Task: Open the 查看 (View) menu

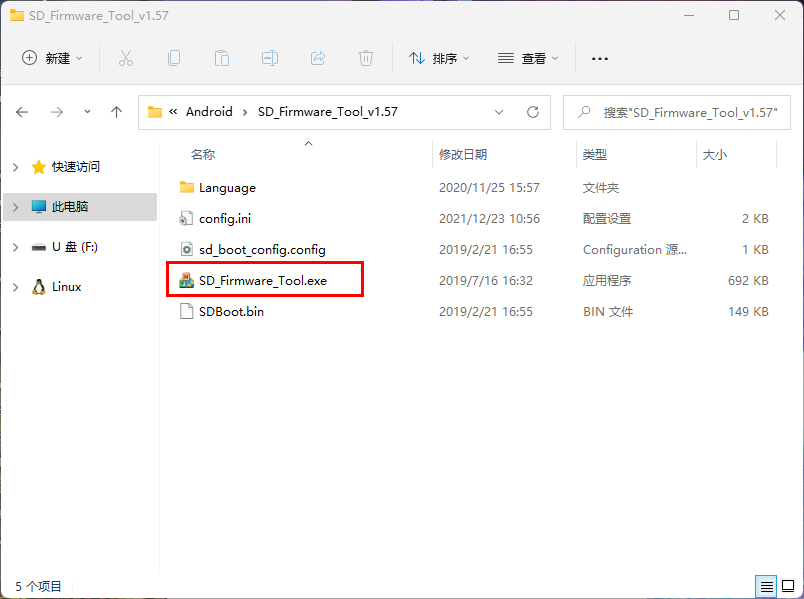Action: [x=528, y=58]
